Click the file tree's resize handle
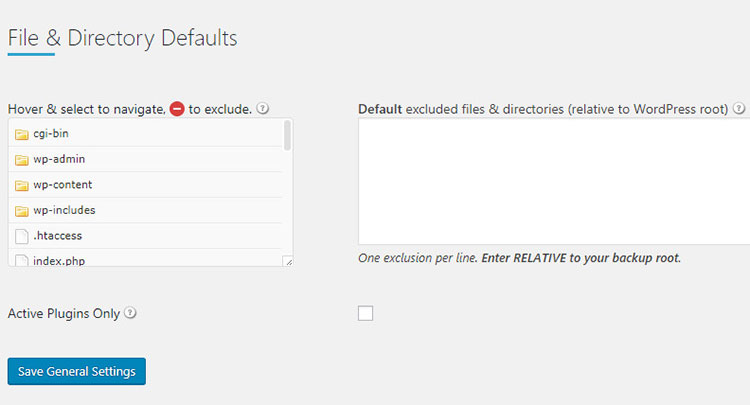Screen dimensions: 750x405 pos(287,261)
